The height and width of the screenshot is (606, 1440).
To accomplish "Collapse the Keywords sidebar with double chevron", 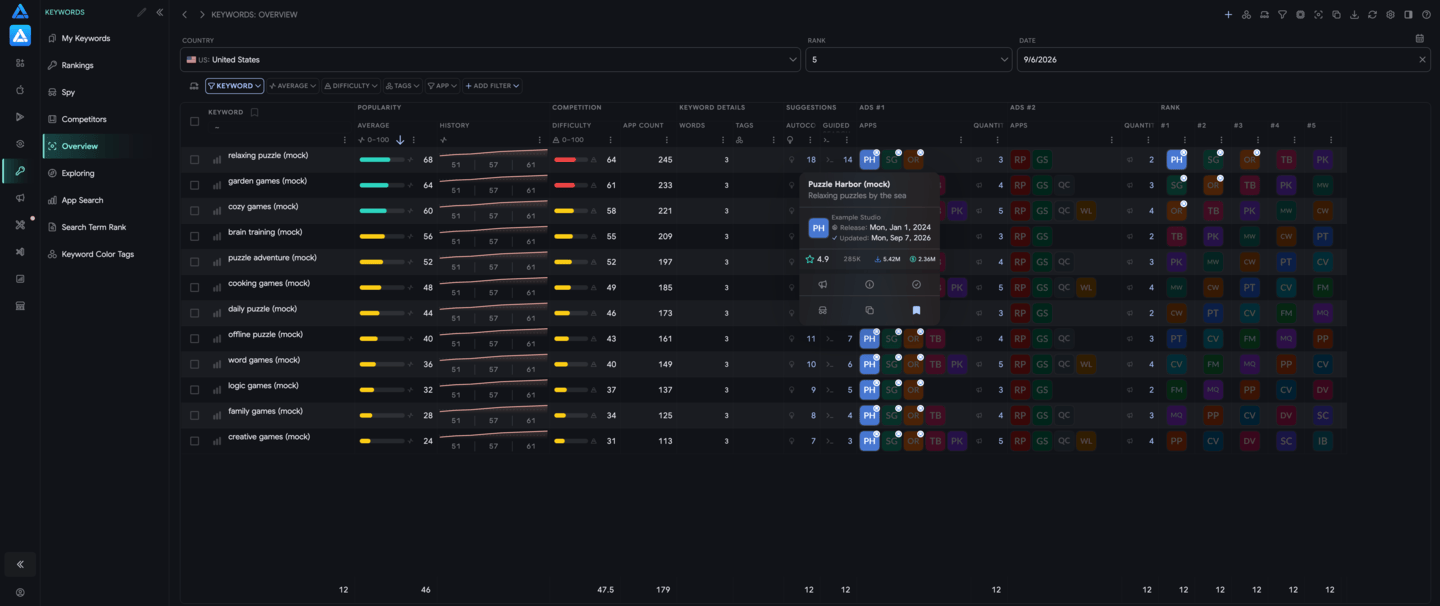I will coord(159,13).
